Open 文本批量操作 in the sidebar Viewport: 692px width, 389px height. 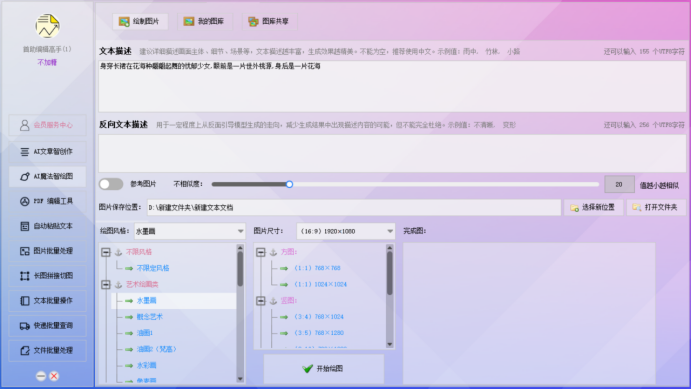tap(48, 301)
